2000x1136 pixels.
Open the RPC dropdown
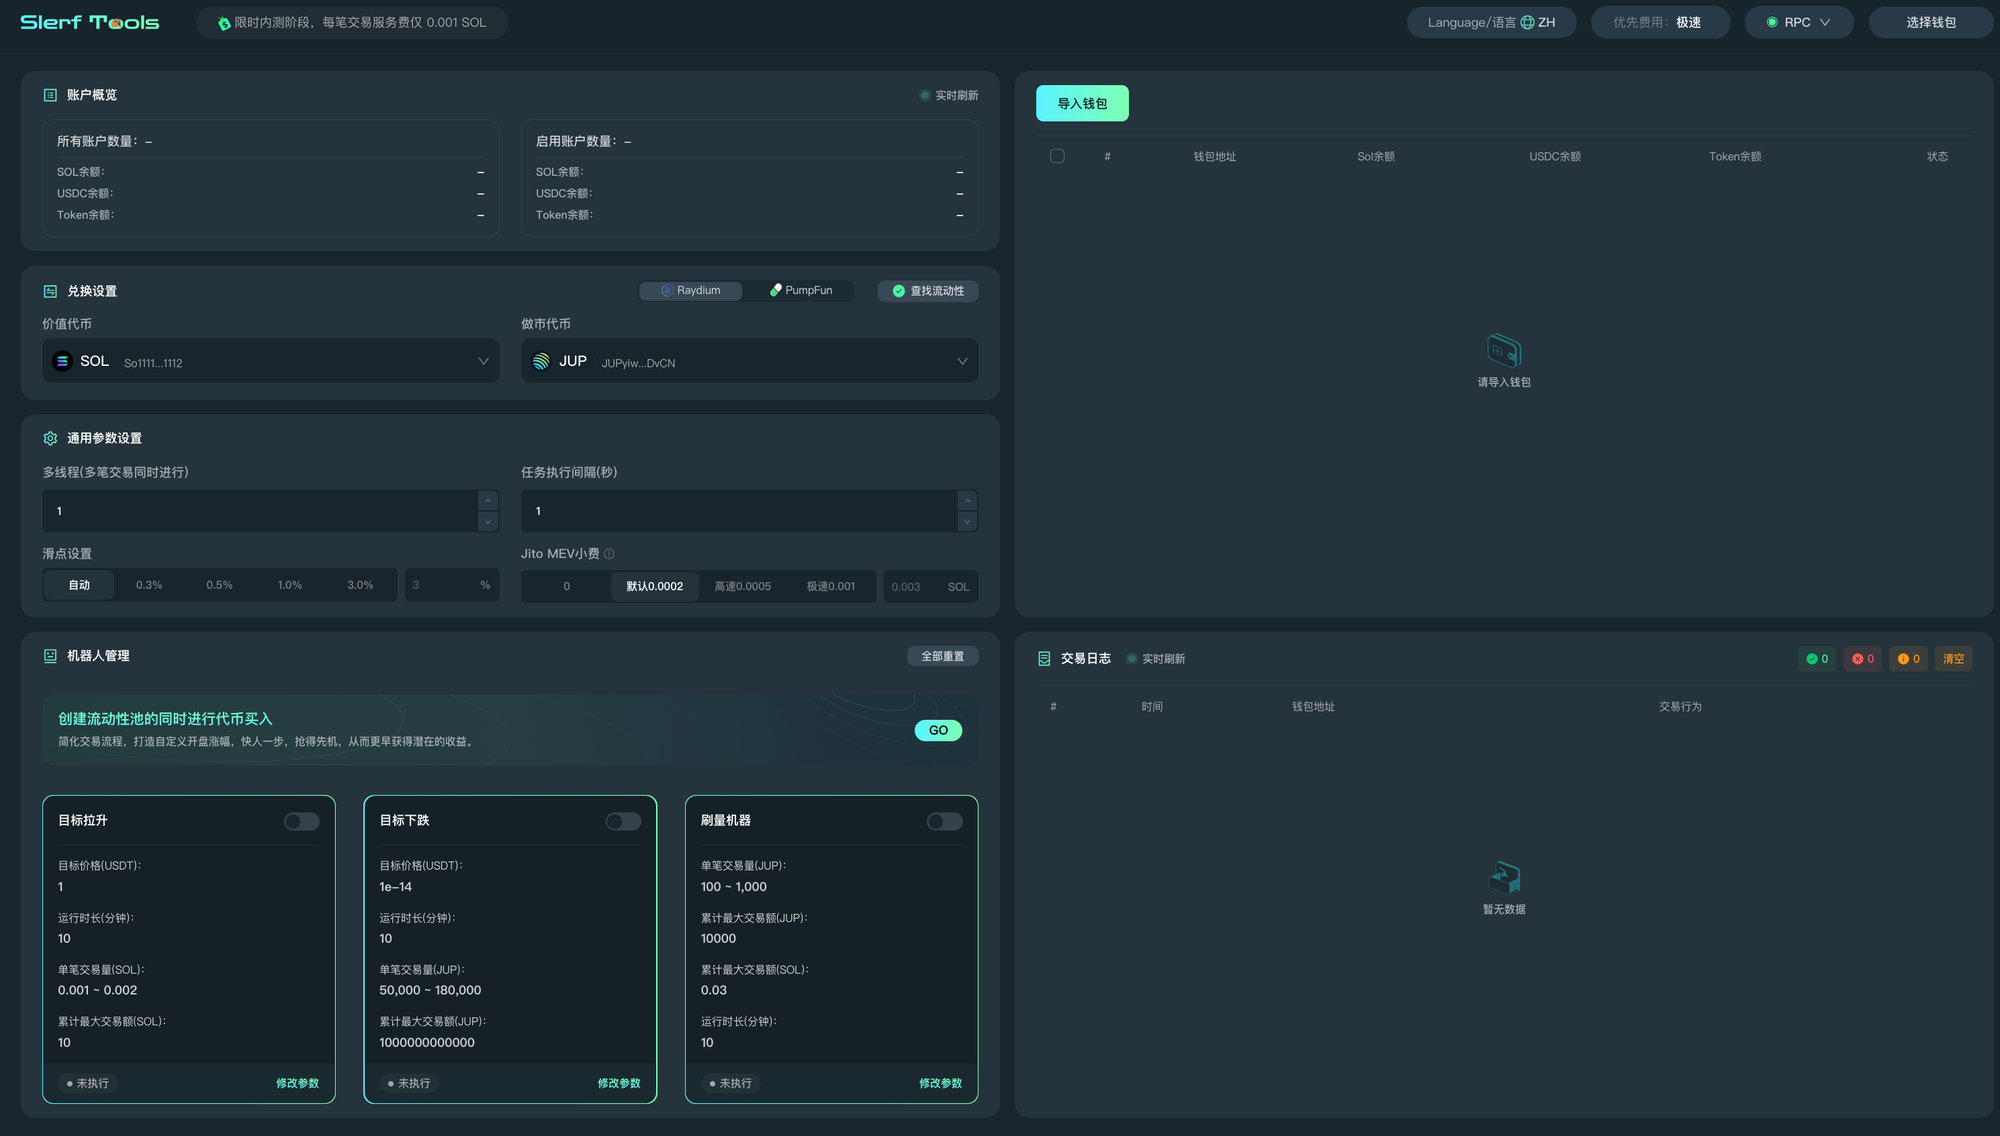point(1798,22)
